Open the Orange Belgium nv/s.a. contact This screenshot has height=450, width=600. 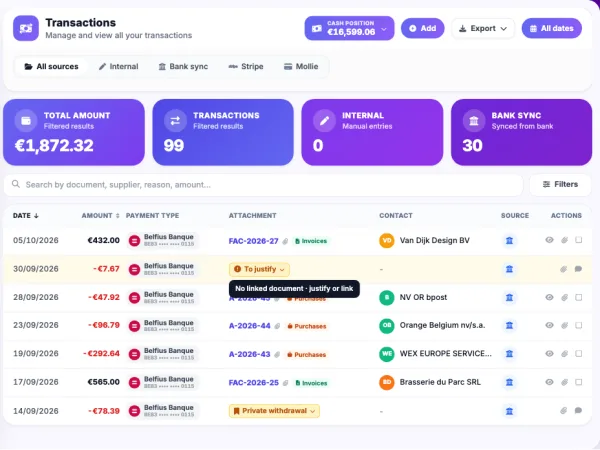click(x=442, y=326)
